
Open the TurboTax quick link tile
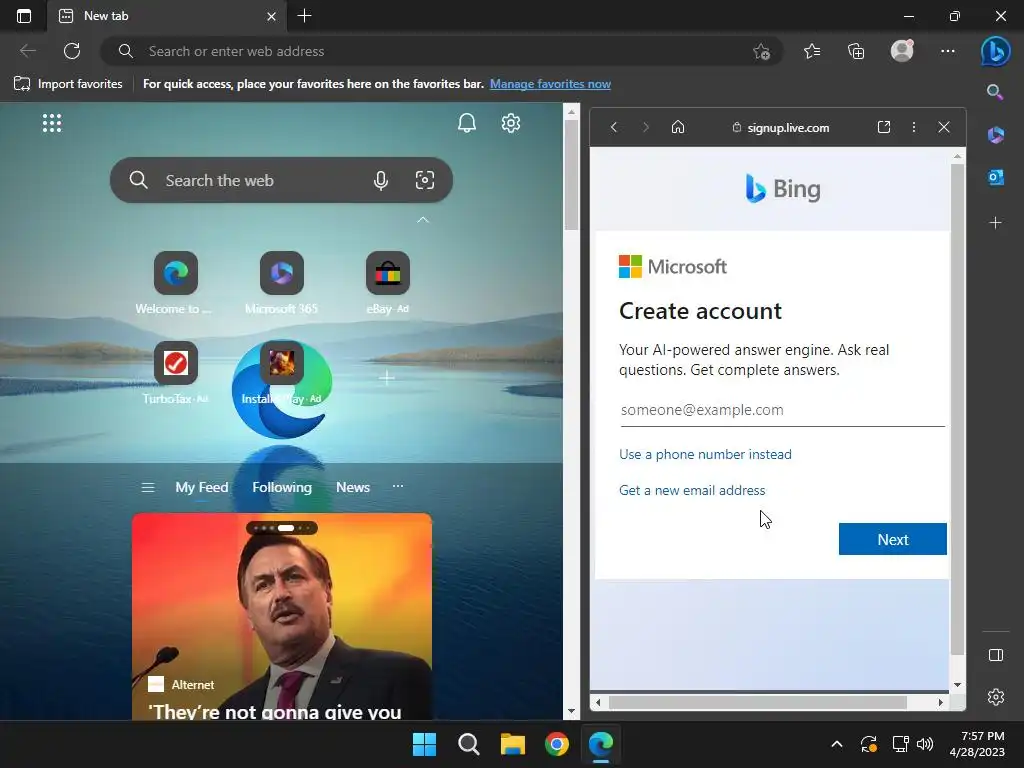click(x=175, y=374)
